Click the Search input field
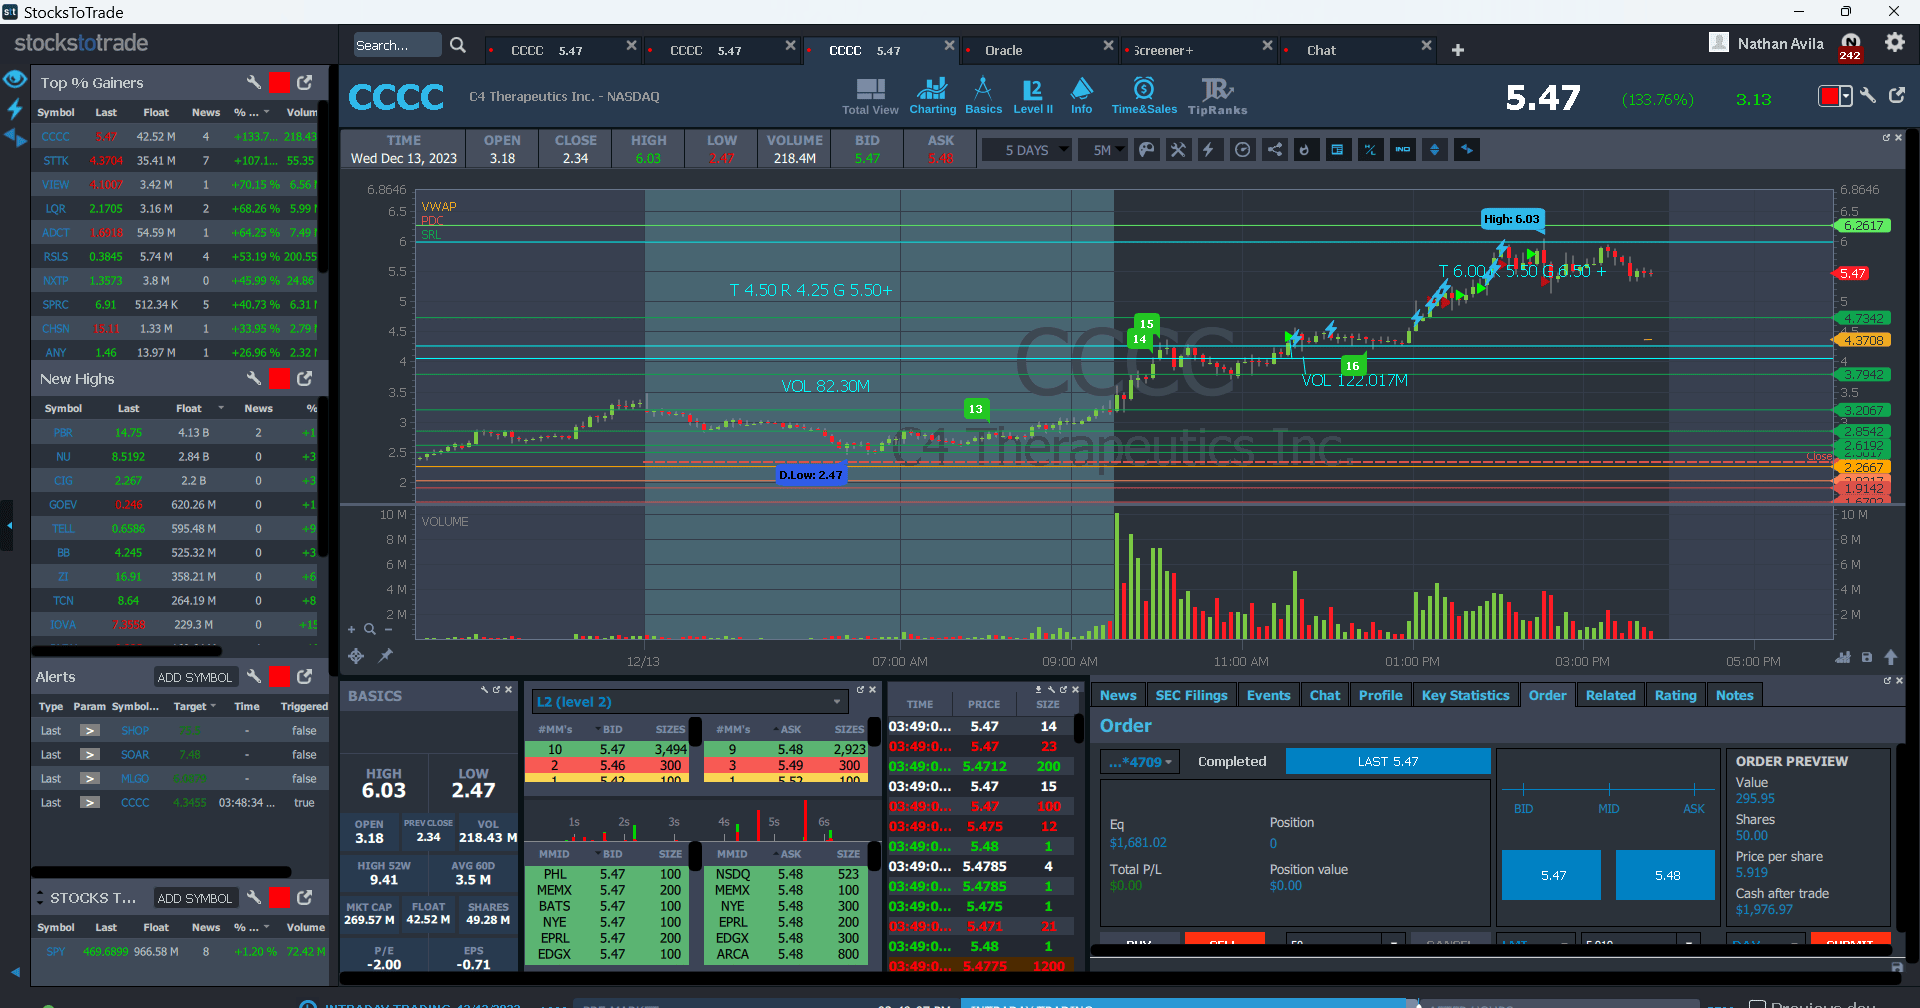The width and height of the screenshot is (1920, 1008). click(x=396, y=45)
